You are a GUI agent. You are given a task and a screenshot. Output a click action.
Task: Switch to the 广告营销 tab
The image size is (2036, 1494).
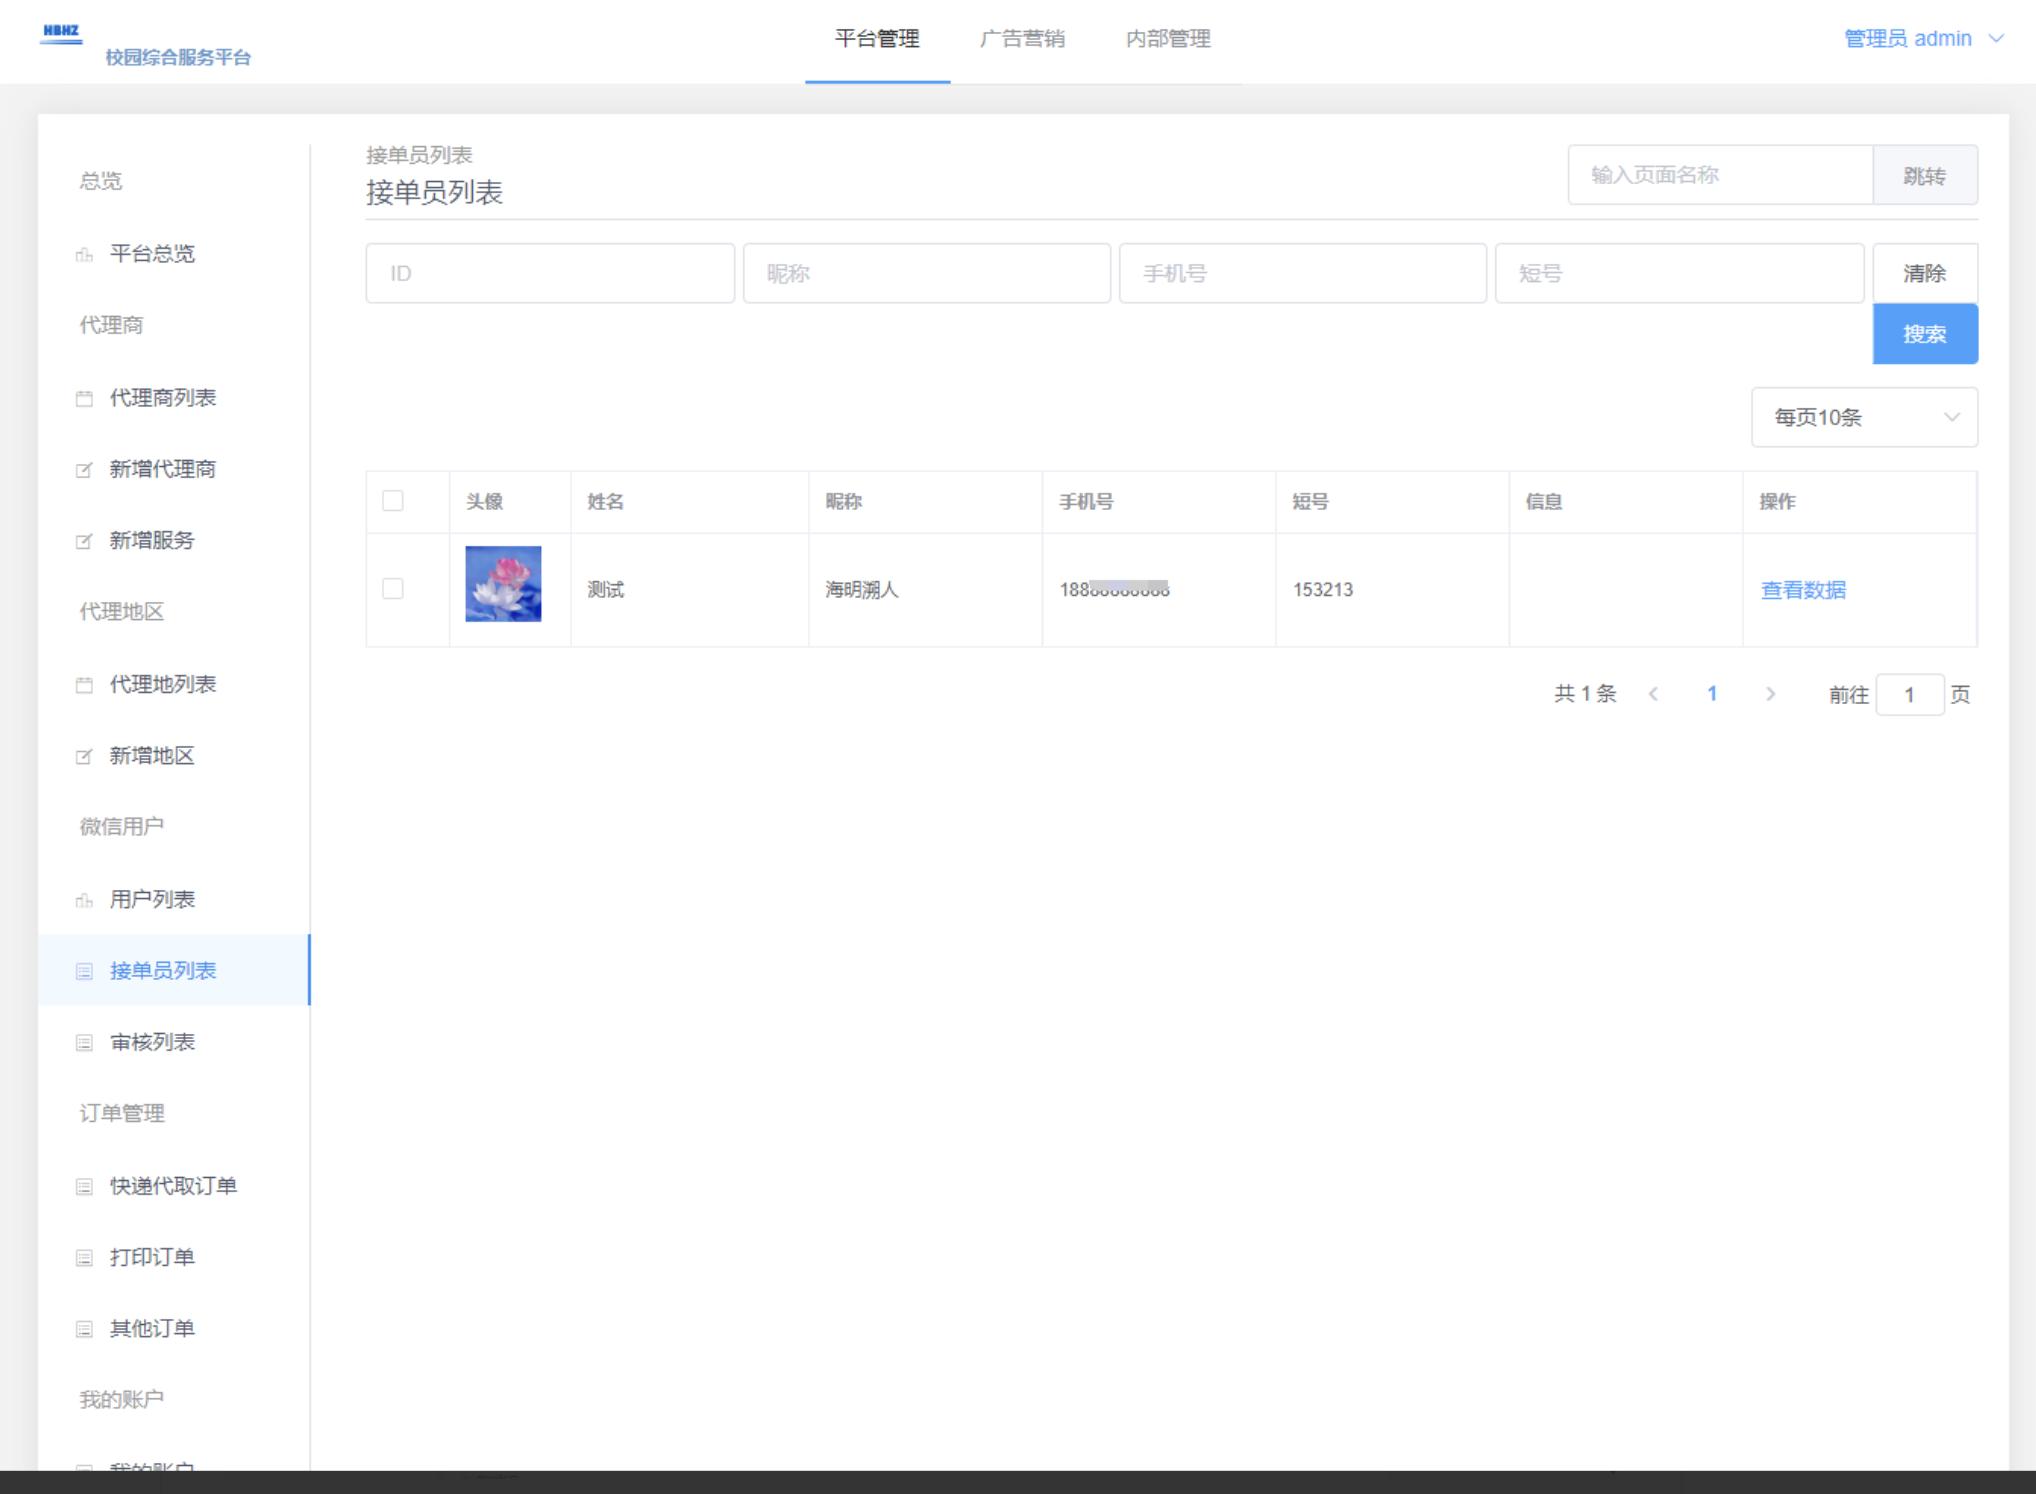[x=1022, y=39]
